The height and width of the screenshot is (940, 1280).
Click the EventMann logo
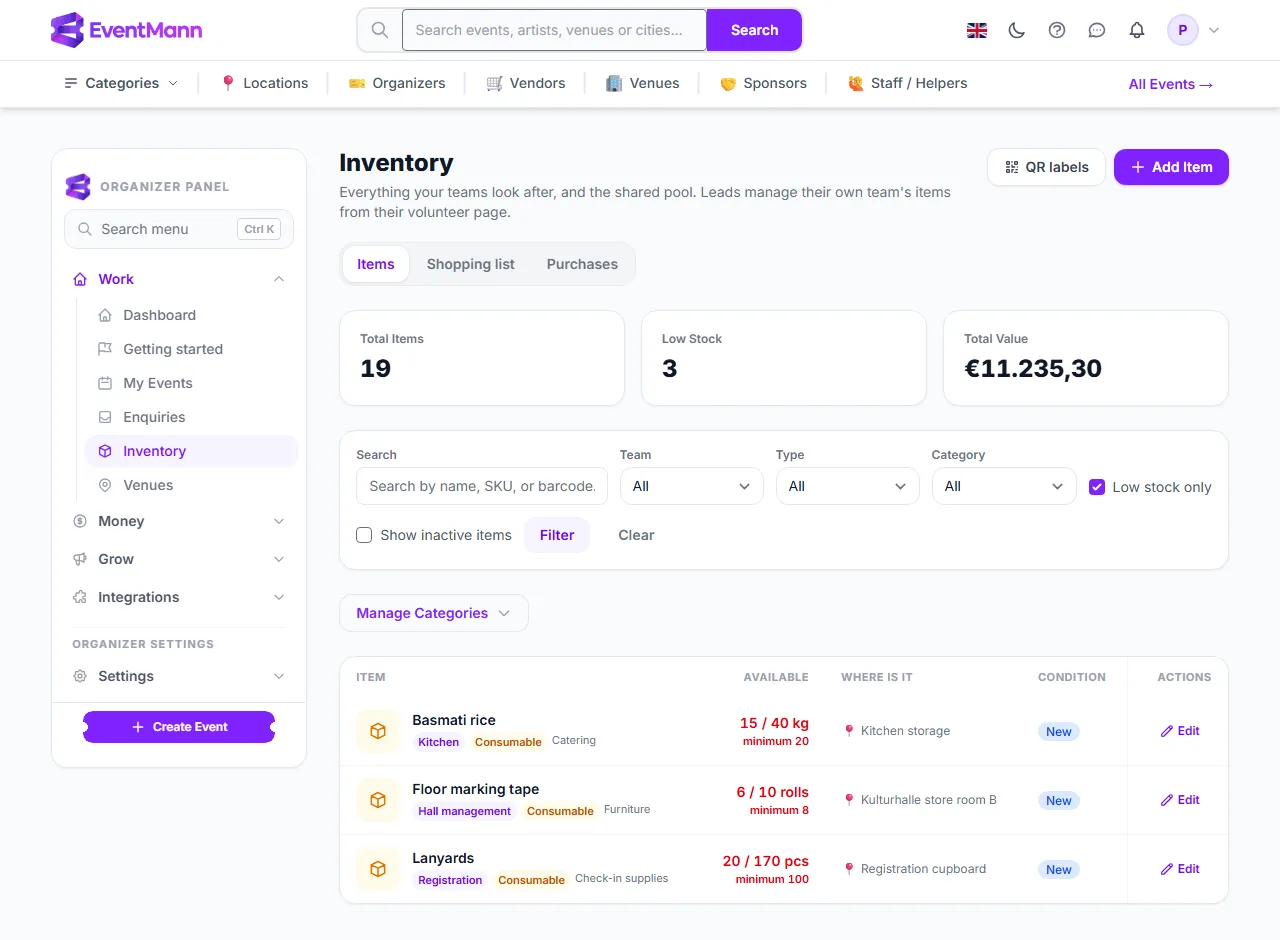[x=126, y=30]
